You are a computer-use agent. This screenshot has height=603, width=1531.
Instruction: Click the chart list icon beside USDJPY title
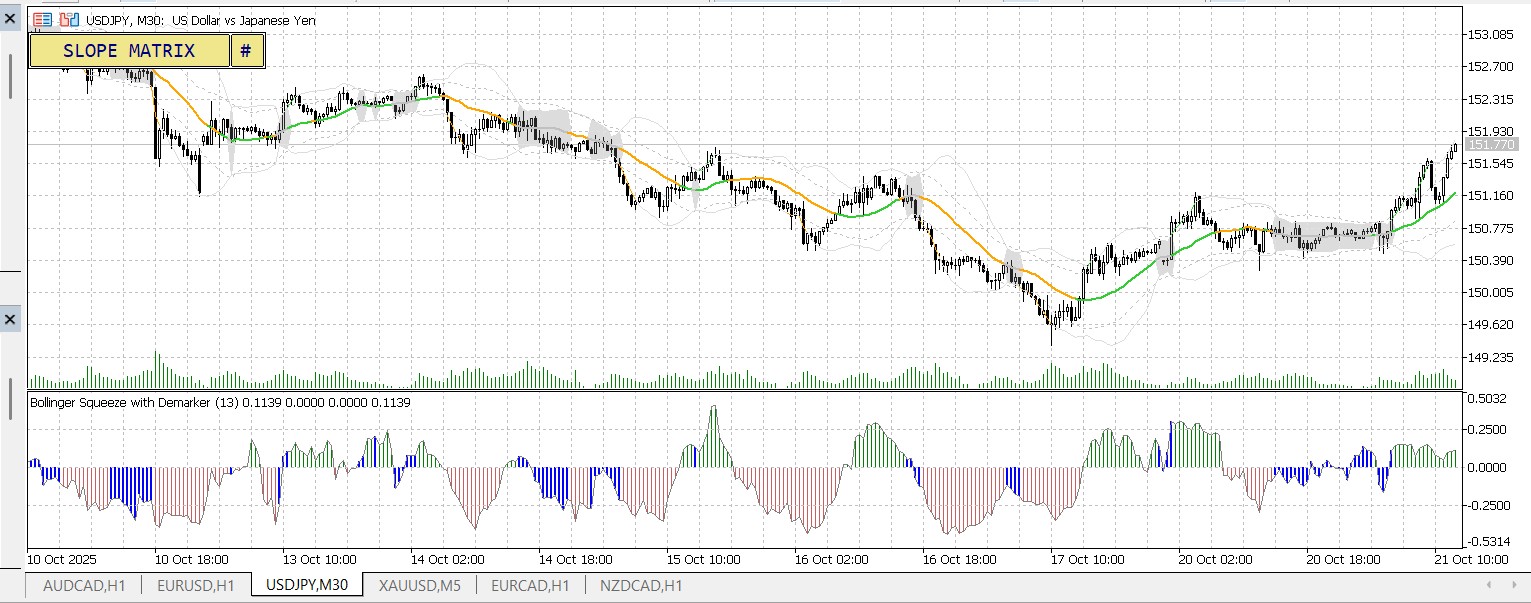click(x=41, y=18)
